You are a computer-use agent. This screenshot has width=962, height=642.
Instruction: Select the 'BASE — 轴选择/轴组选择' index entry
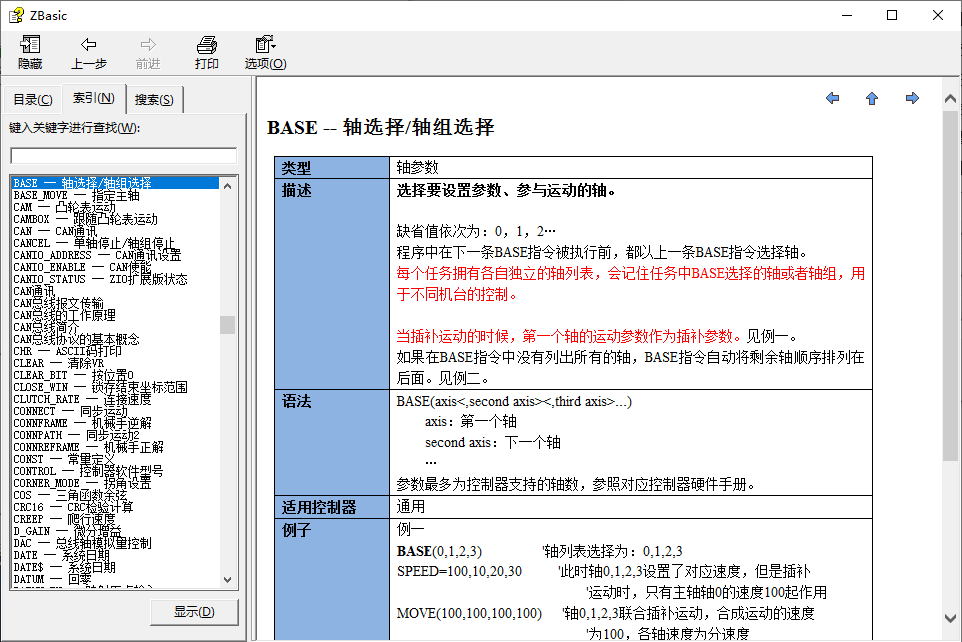[115, 183]
